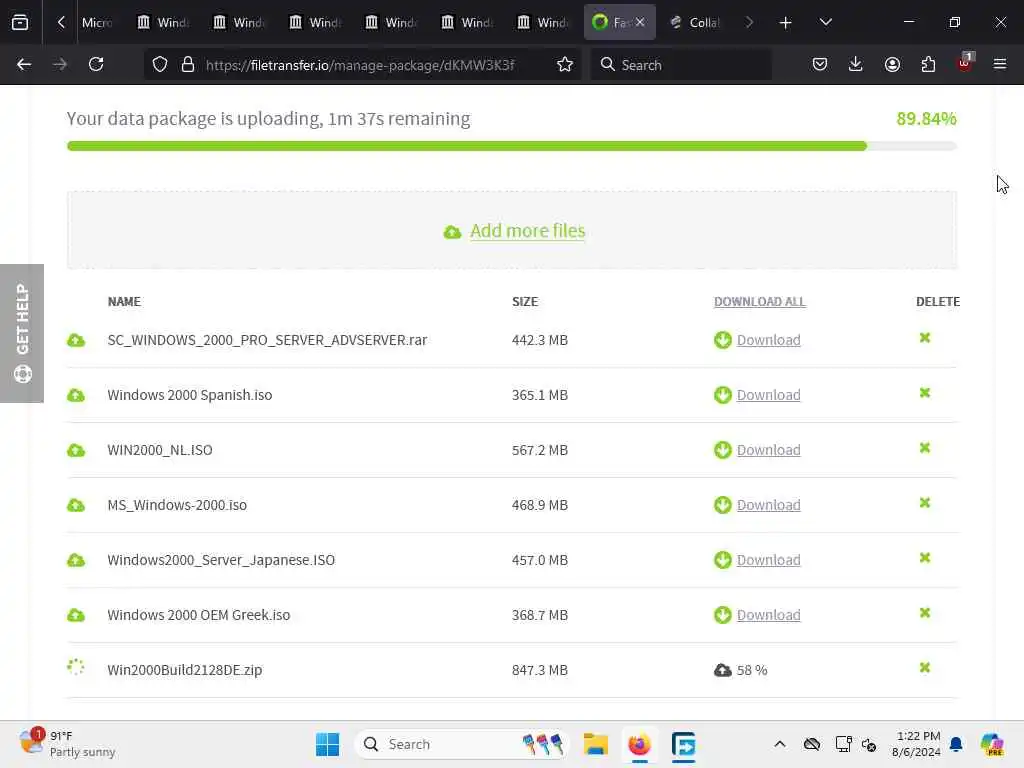Click Firefox taskbar icon

point(639,744)
